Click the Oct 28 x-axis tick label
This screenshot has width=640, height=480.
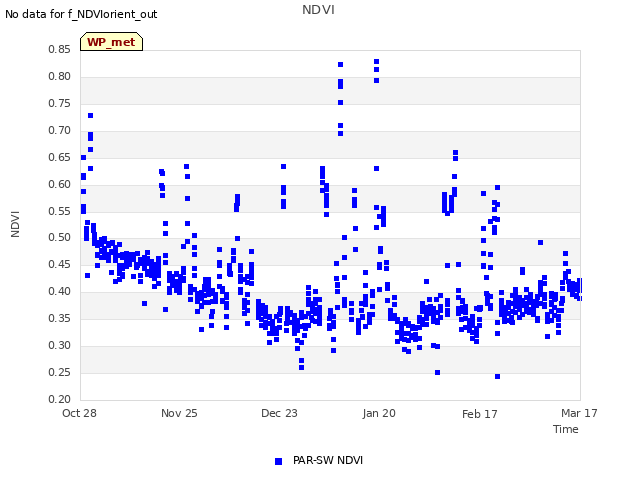tap(79, 413)
